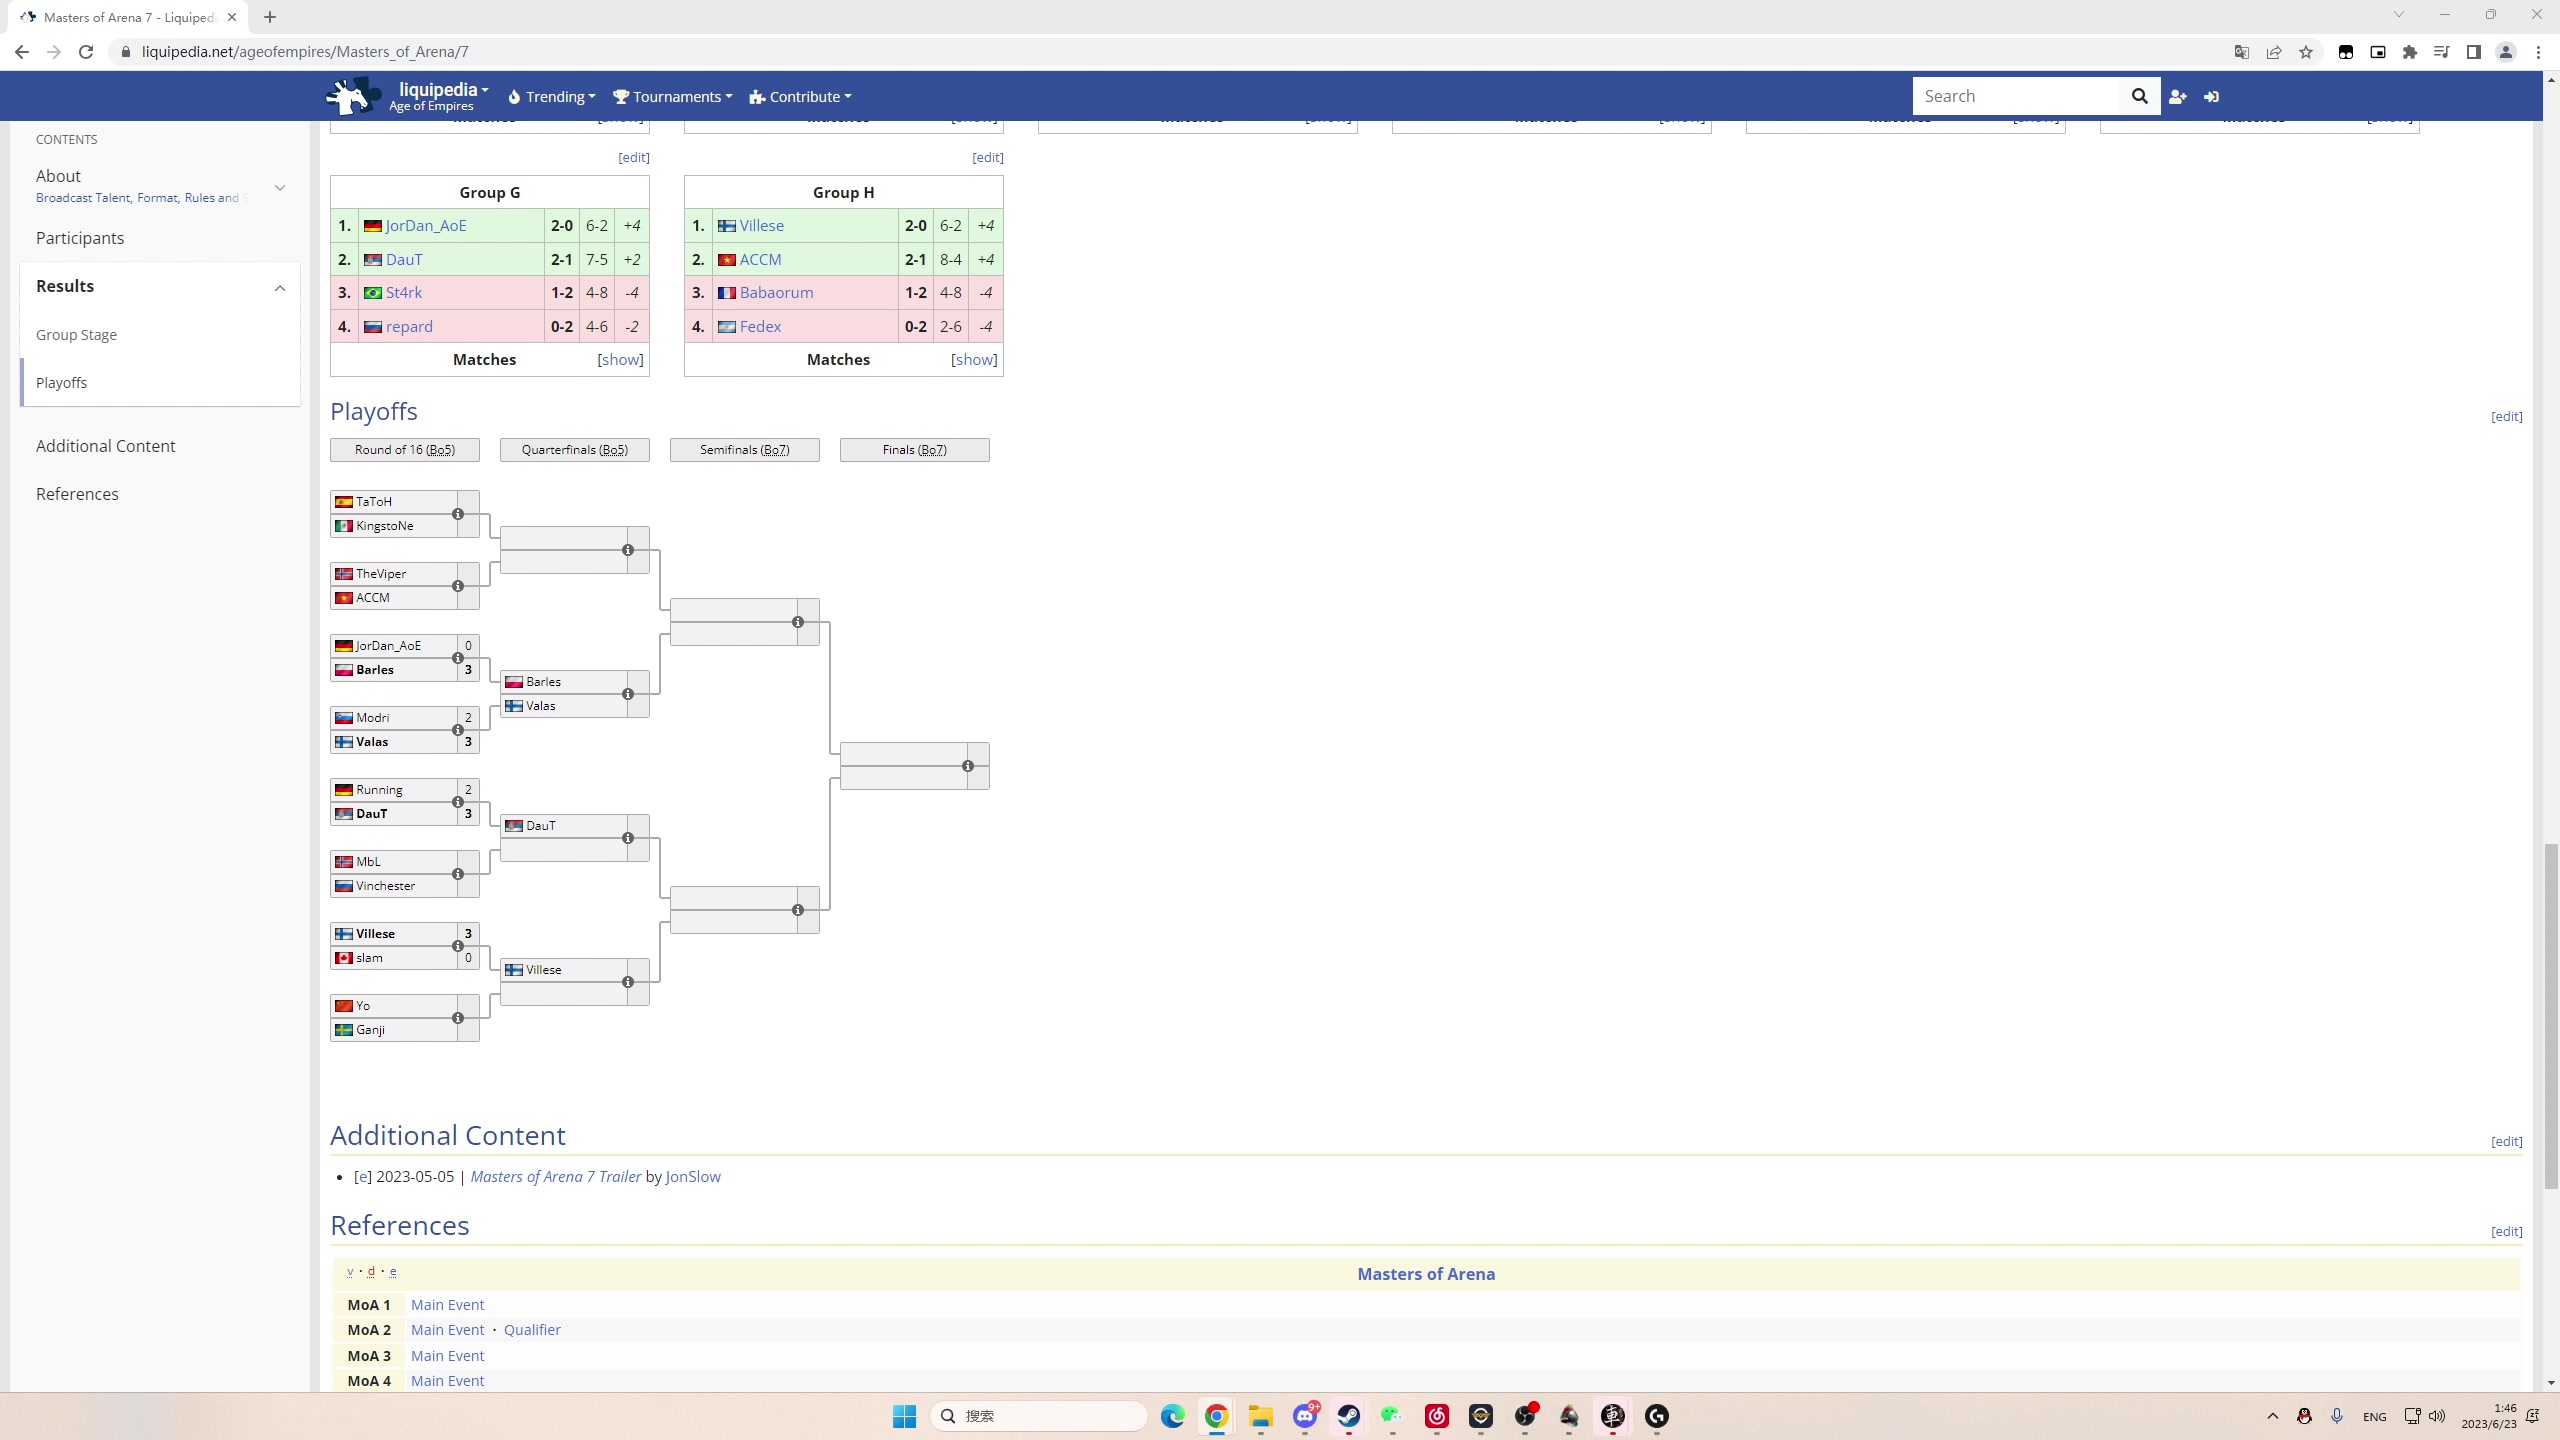Click the create account icon

(x=2177, y=96)
